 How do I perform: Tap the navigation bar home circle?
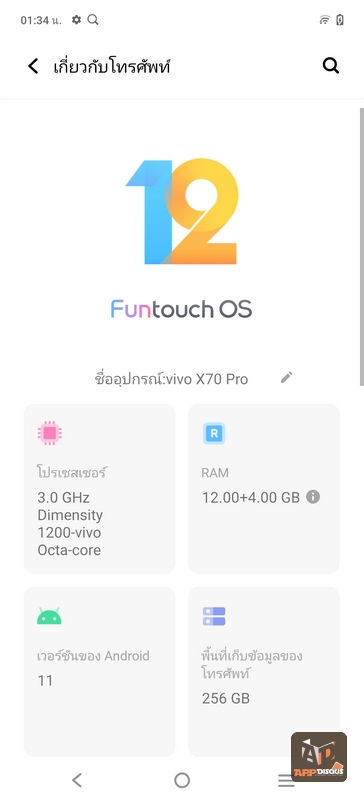tap(182, 780)
